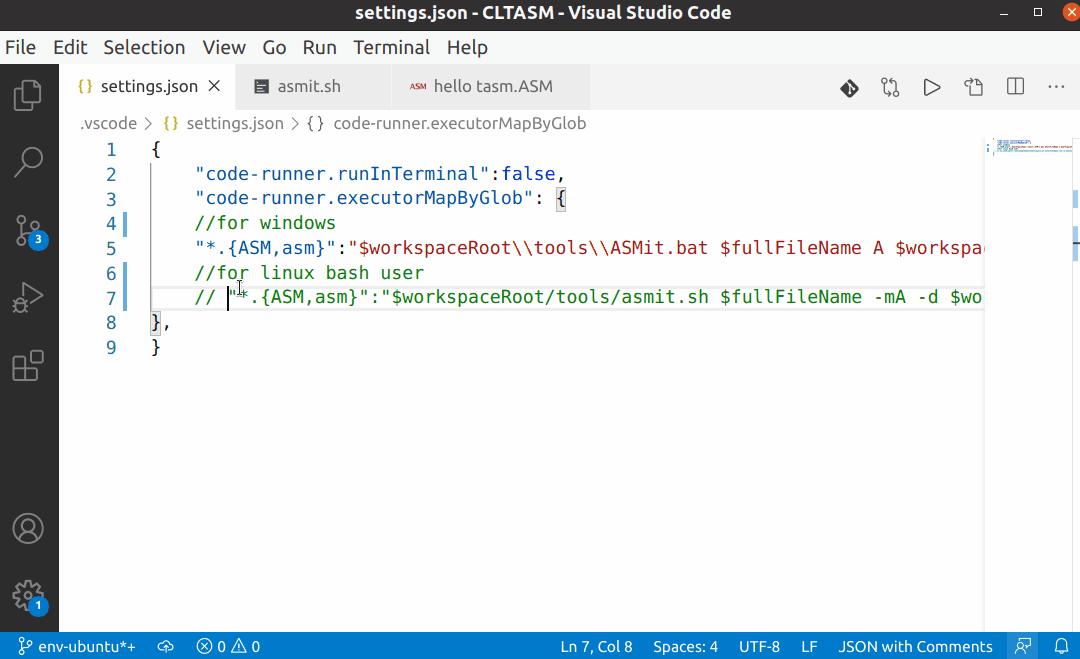
Task: Open the Run and Debug view
Action: click(x=29, y=297)
